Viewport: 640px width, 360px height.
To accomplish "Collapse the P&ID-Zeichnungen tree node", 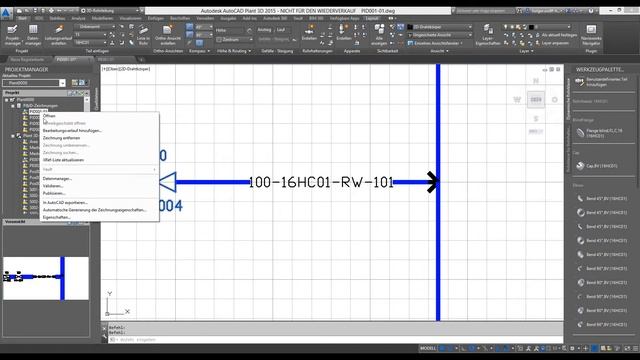I will pos(13,106).
